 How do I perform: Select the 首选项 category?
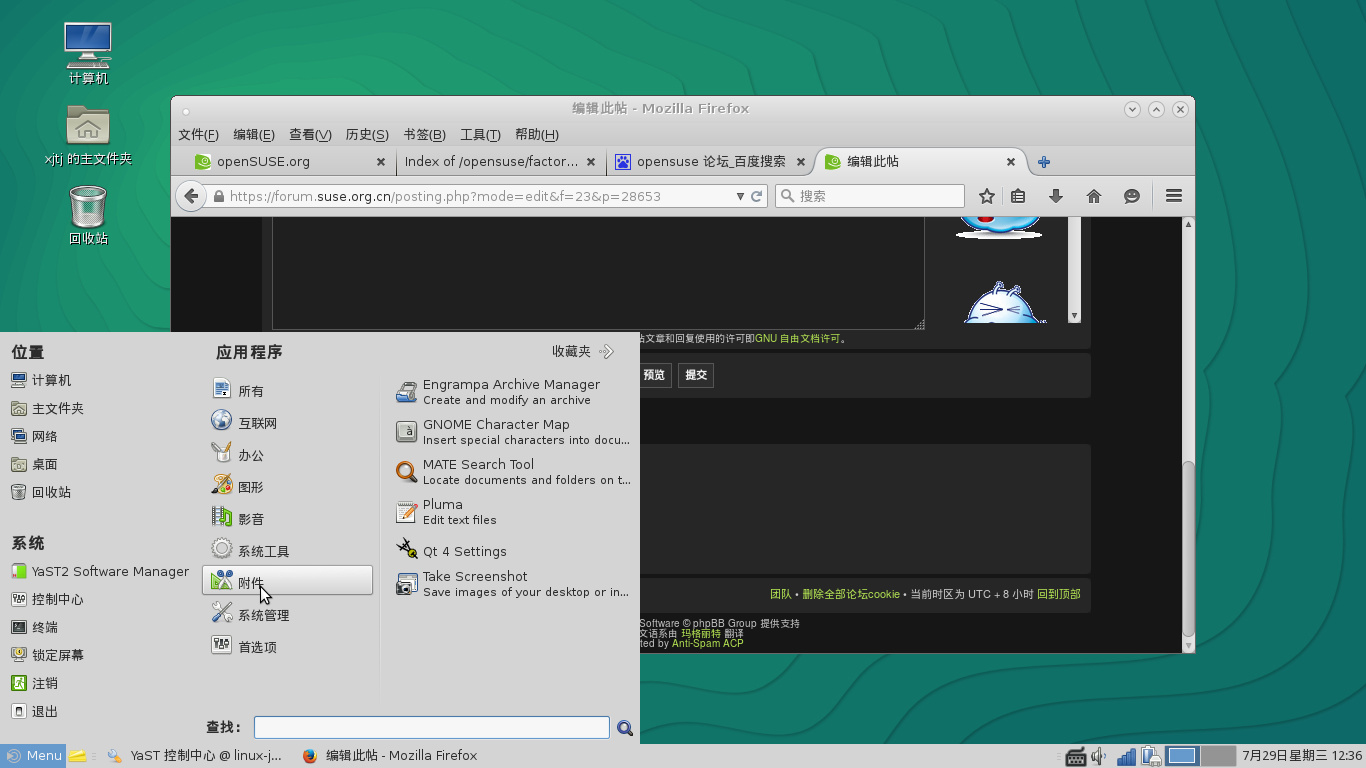(x=288, y=647)
